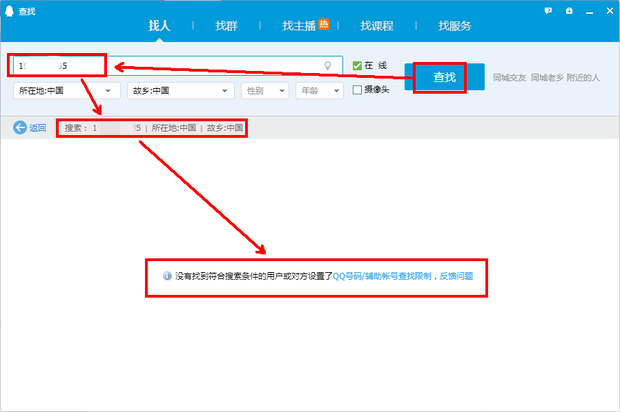
Task: Open the QQ号码/辅助帐号查找限制 link
Action: [381, 275]
